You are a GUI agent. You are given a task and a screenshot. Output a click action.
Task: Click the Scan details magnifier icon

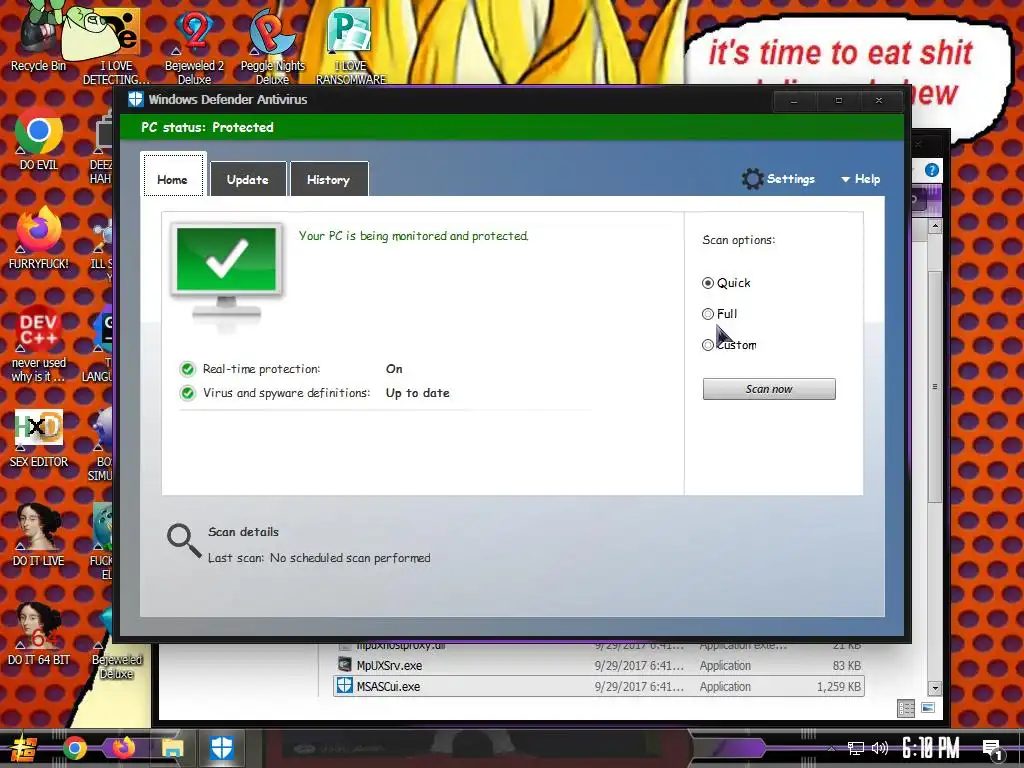(x=184, y=541)
